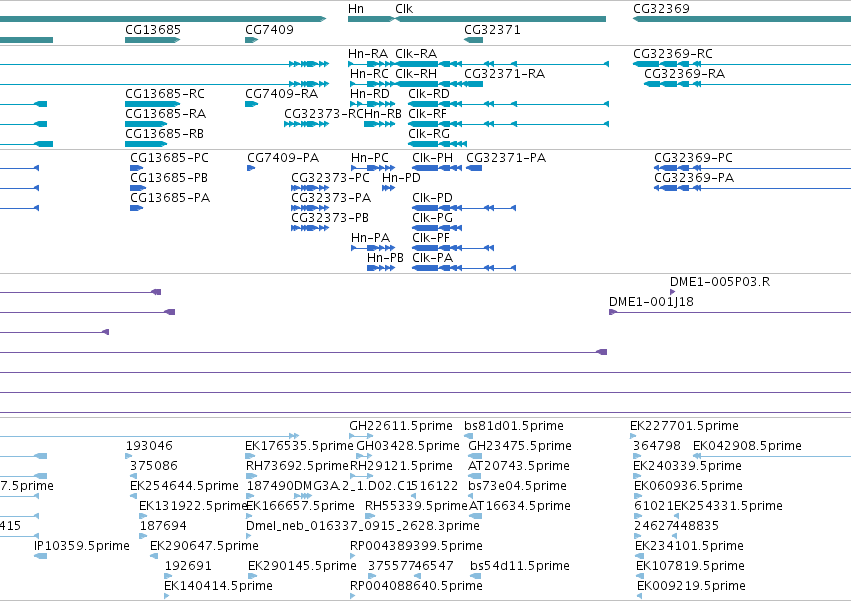Click EST IP10359.5prime
Screen dimensions: 851x601
(40, 555)
